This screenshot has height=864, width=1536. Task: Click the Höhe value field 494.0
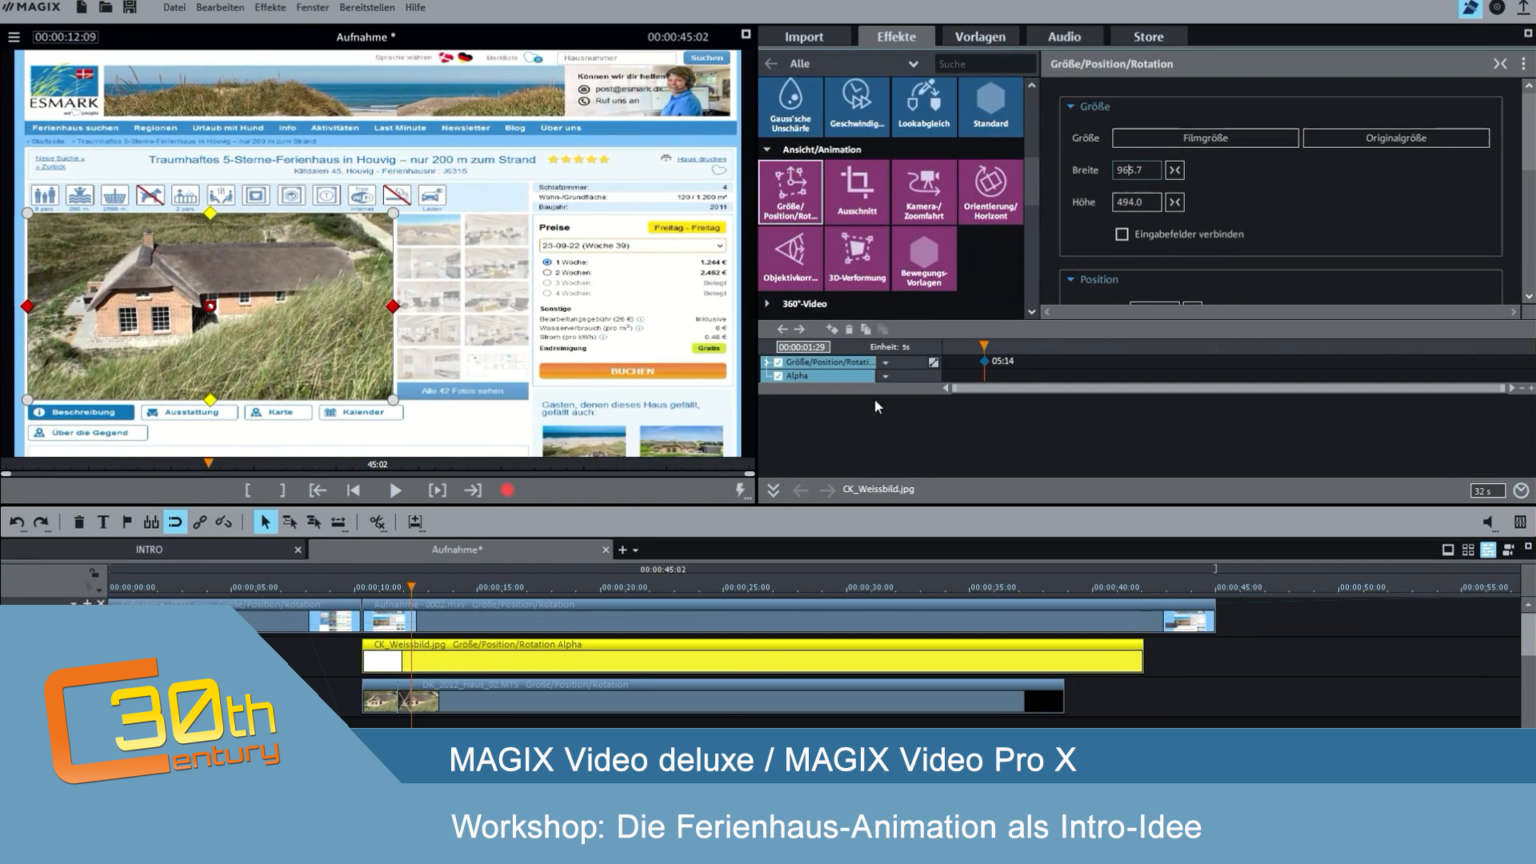[x=1136, y=202]
